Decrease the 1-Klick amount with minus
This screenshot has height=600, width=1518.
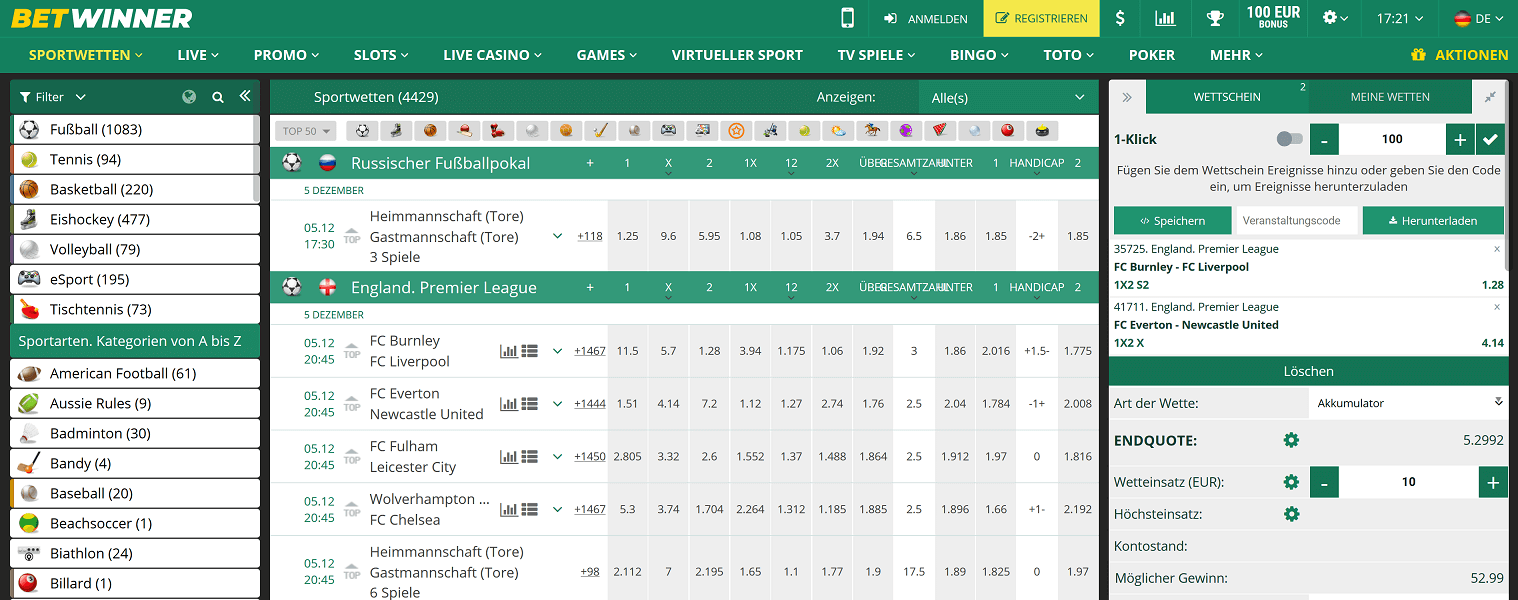point(1324,139)
